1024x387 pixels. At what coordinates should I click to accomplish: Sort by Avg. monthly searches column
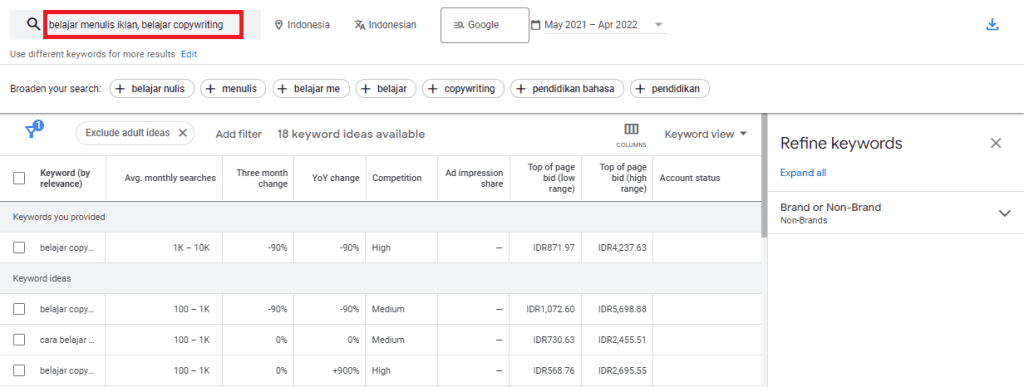(170, 178)
